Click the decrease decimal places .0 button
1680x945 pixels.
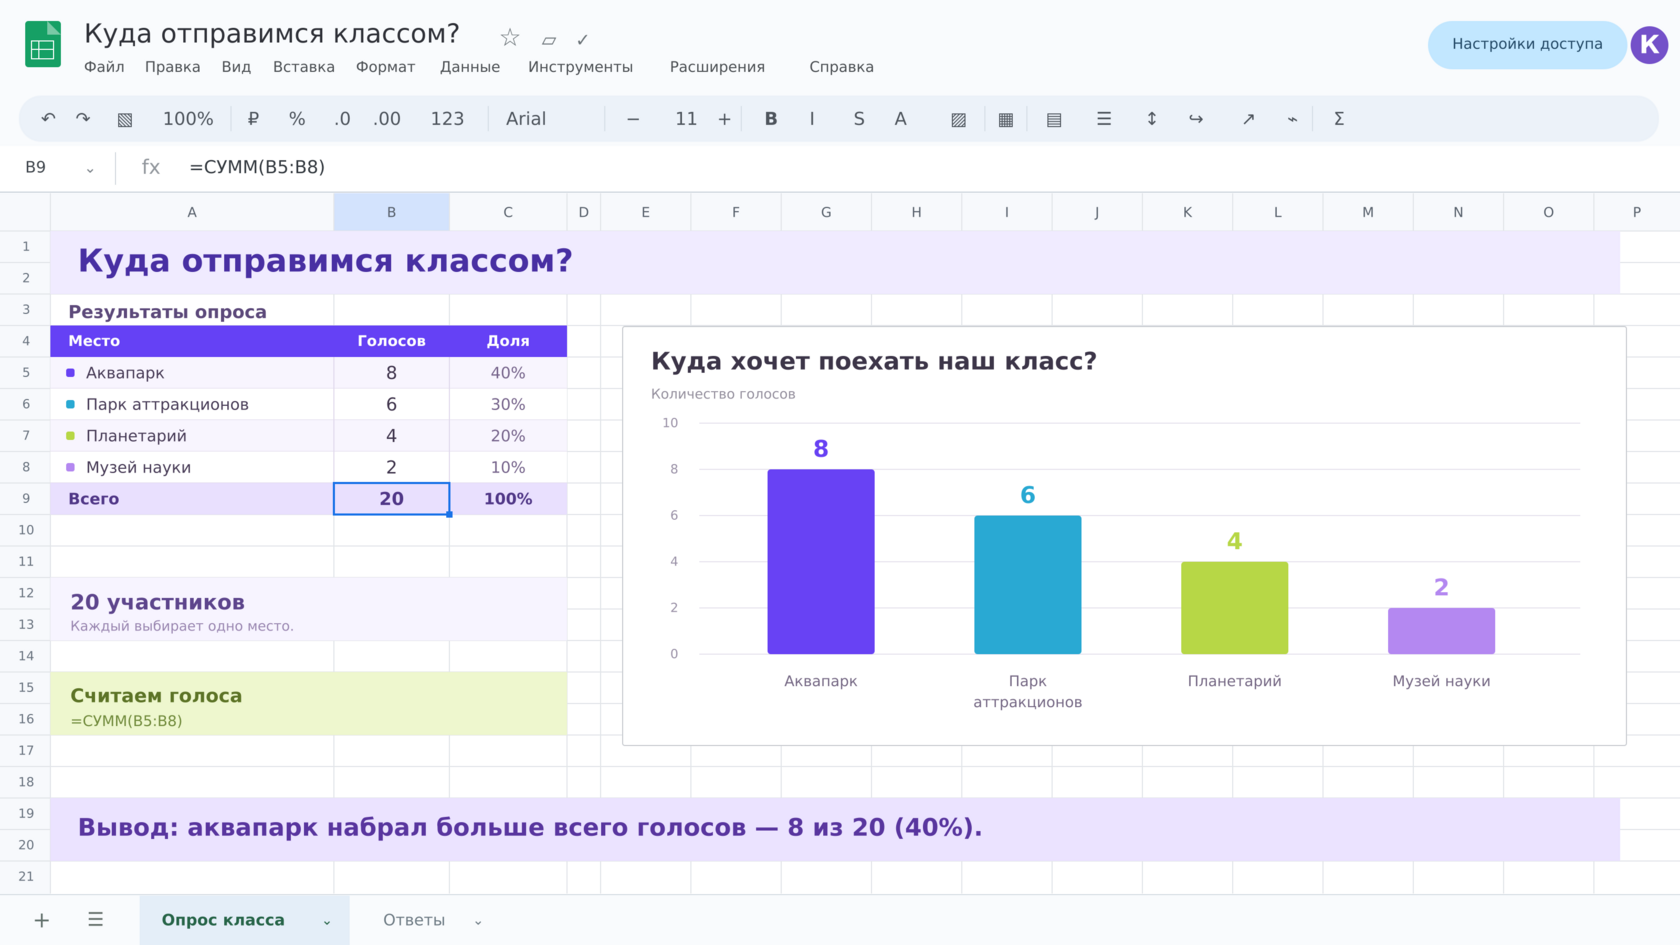coord(342,119)
